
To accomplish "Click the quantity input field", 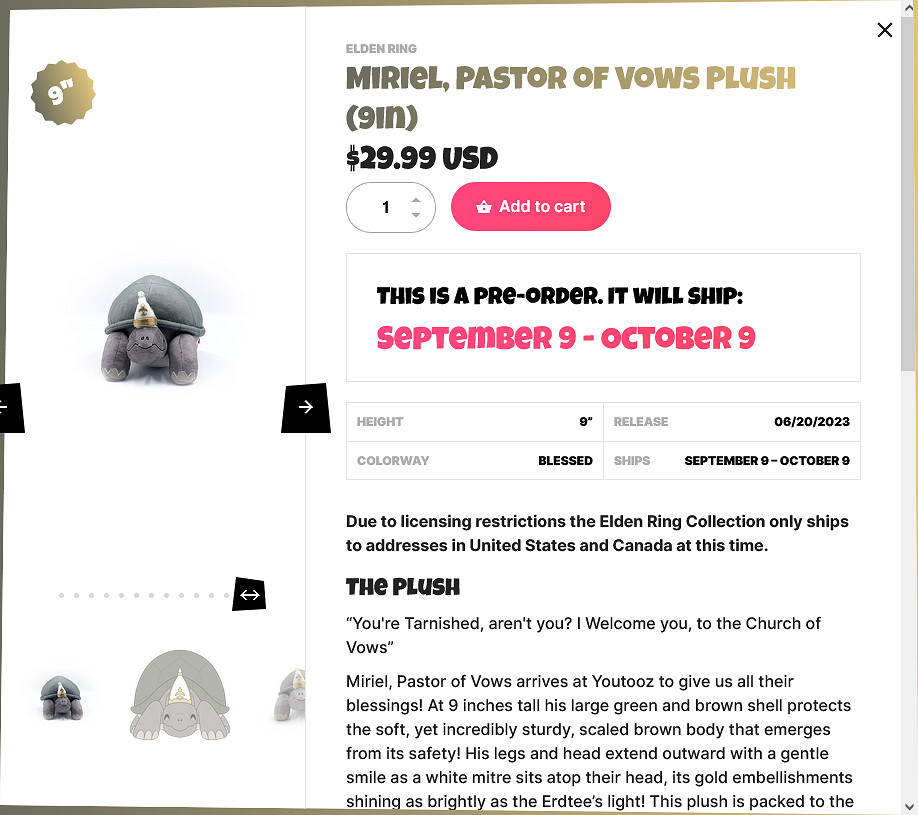I will coord(391,207).
